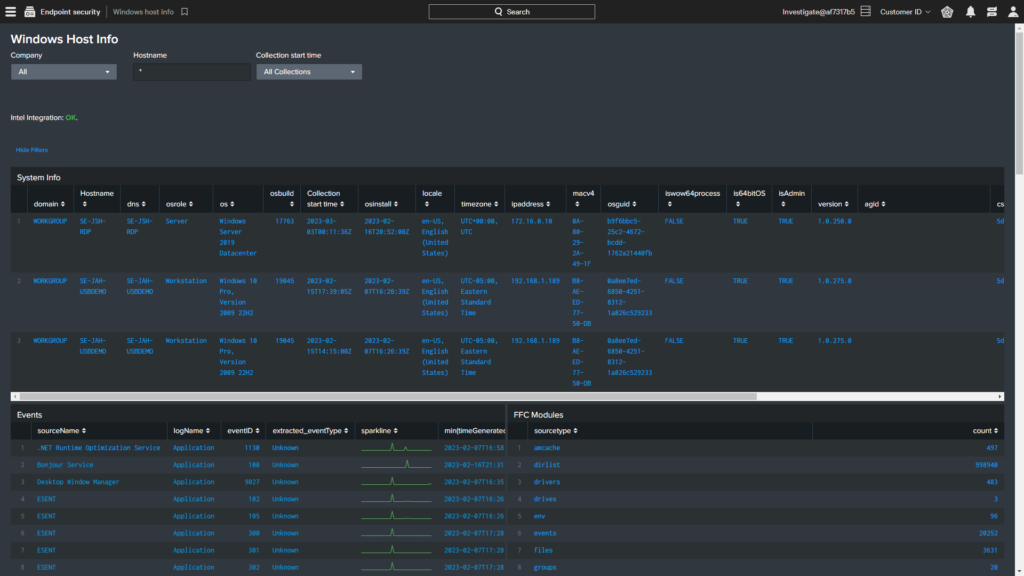
Task: Click the Endpoint security app icon
Action: 29,12
